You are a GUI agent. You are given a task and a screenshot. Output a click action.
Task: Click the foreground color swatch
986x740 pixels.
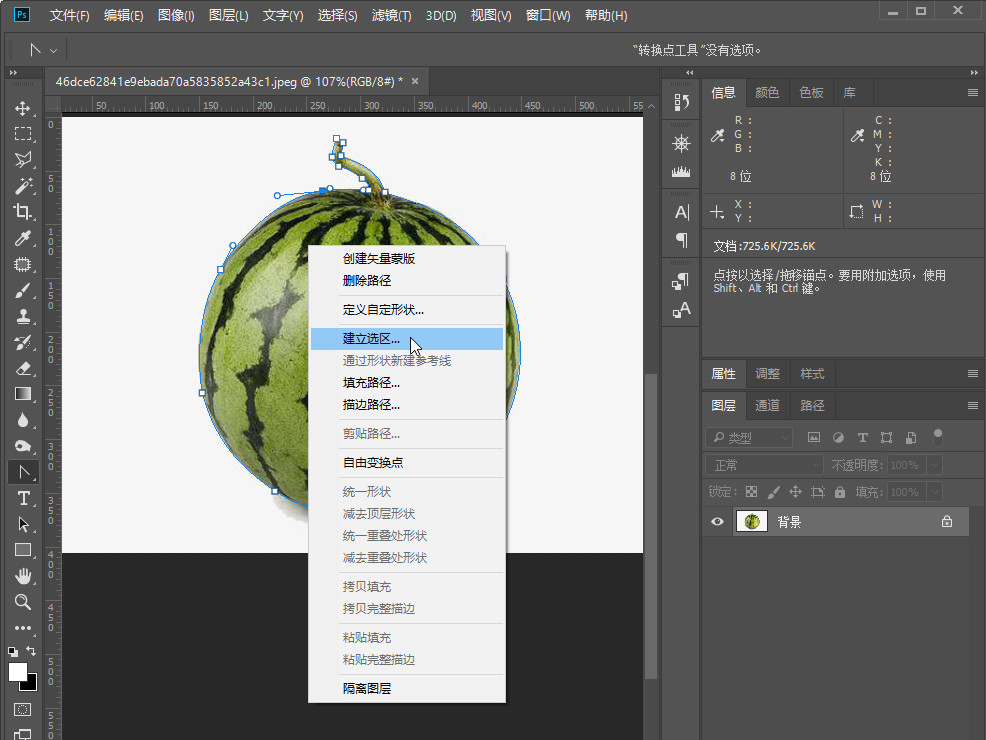(x=18, y=673)
